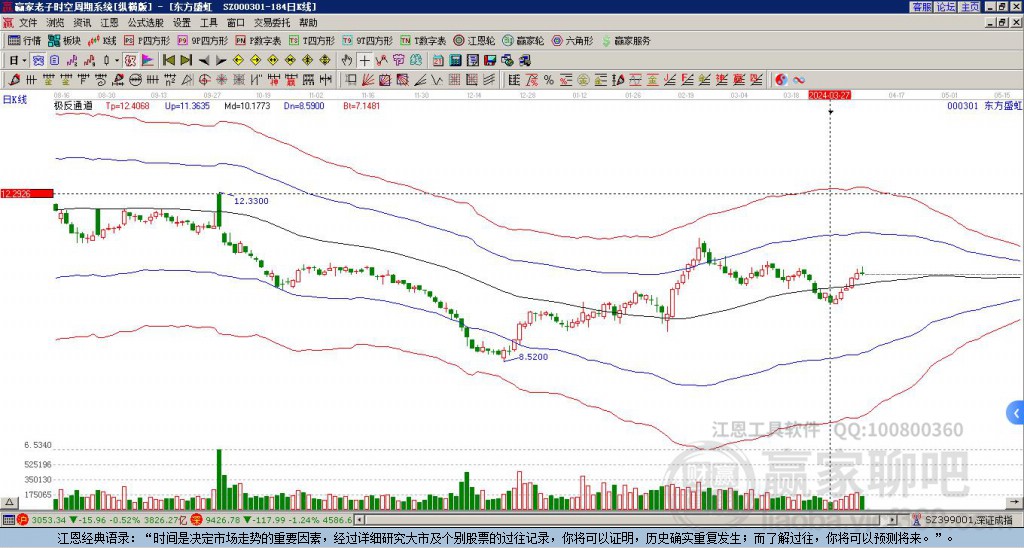Click the 赢家服务 dollar-sign service icon
The height and width of the screenshot is (548, 1024).
pyautogui.click(x=625, y=41)
